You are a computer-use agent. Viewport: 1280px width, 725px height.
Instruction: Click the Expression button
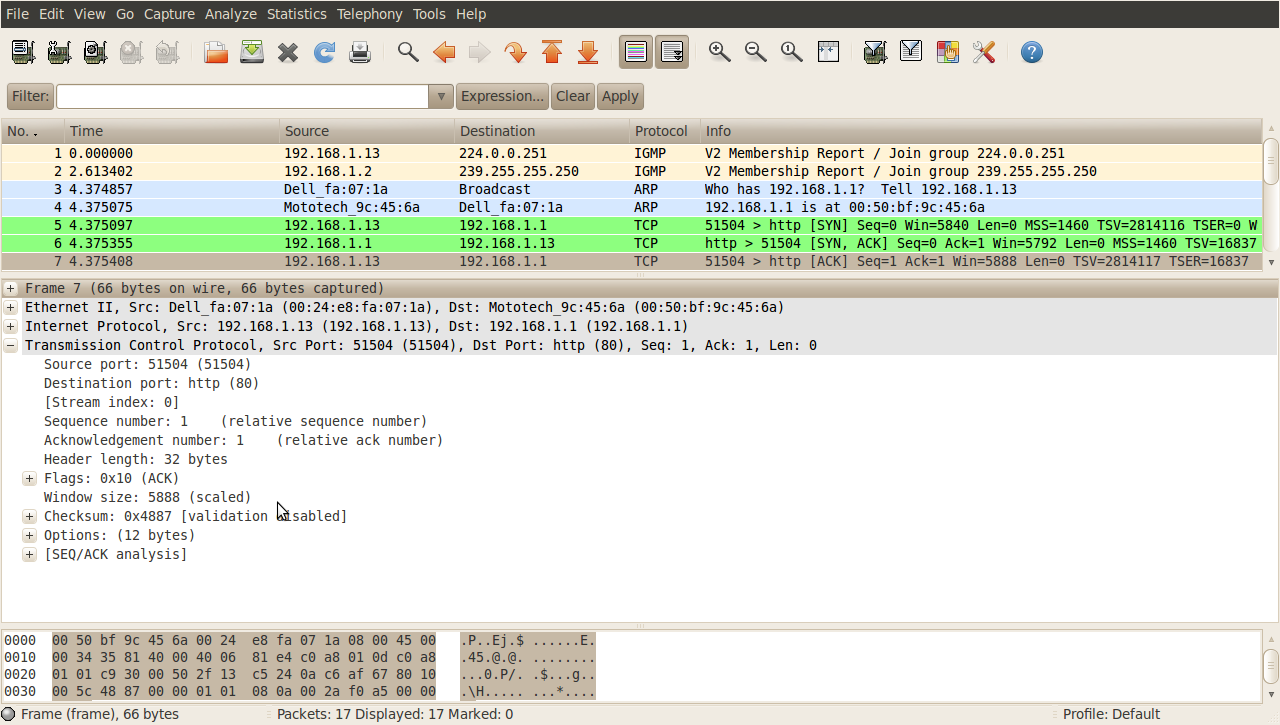click(502, 96)
